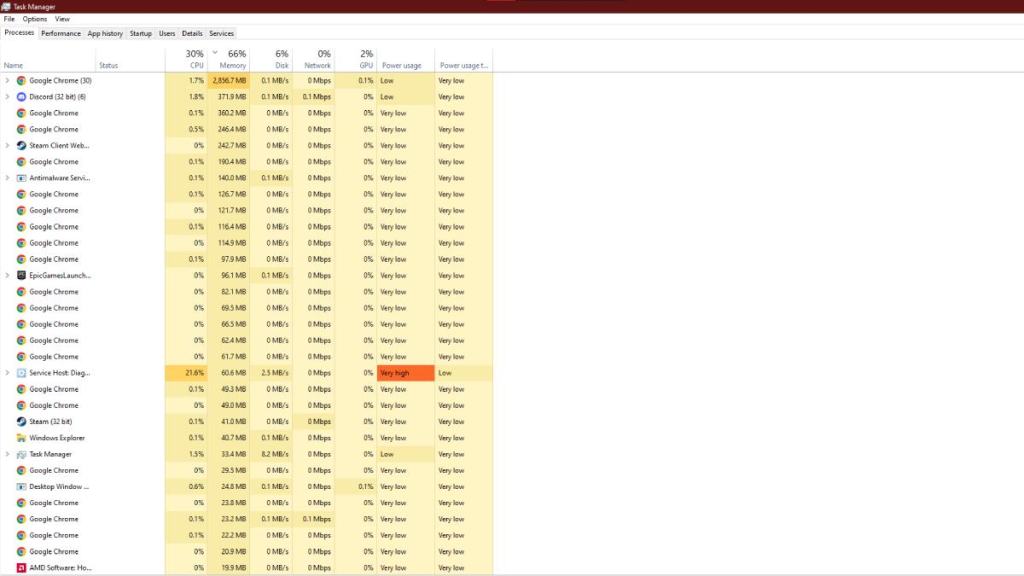Select the Discord (32 bit) process icon
The height and width of the screenshot is (576, 1024).
pyautogui.click(x=22, y=96)
